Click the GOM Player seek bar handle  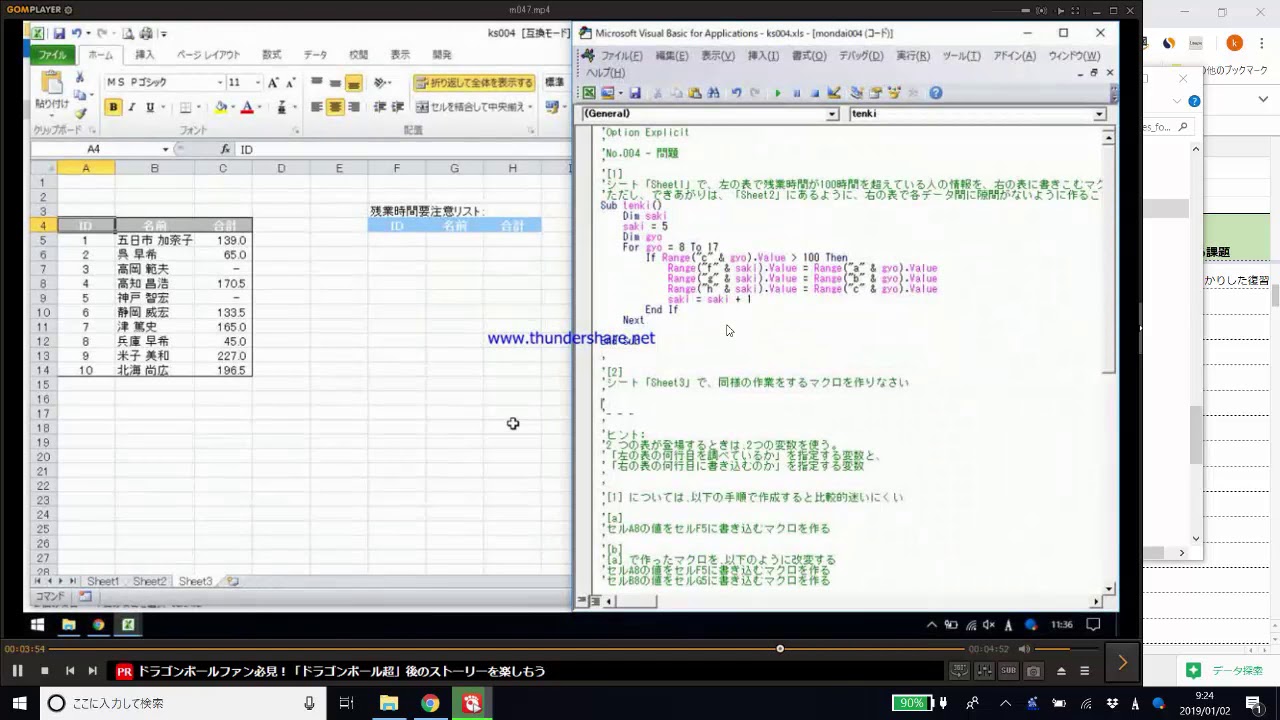coord(780,648)
